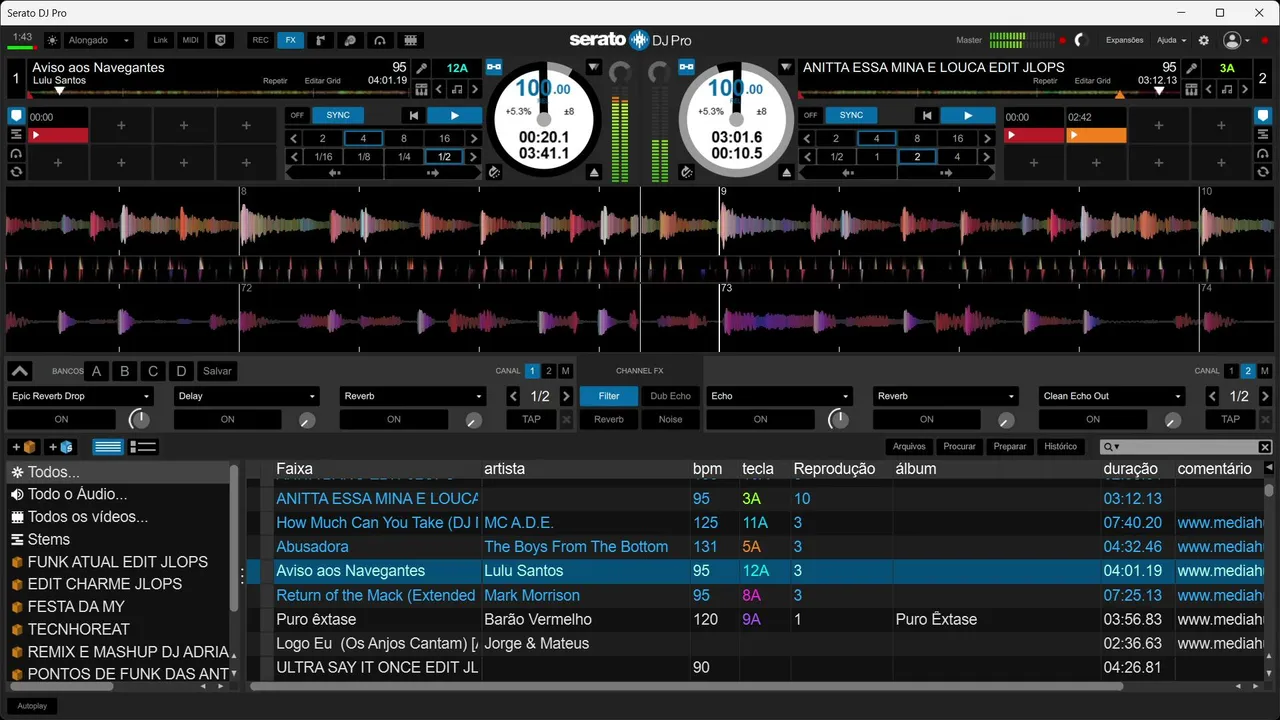The height and width of the screenshot is (720, 1280).
Task: Turn sync OFF on deck 1
Action: [x=298, y=115]
